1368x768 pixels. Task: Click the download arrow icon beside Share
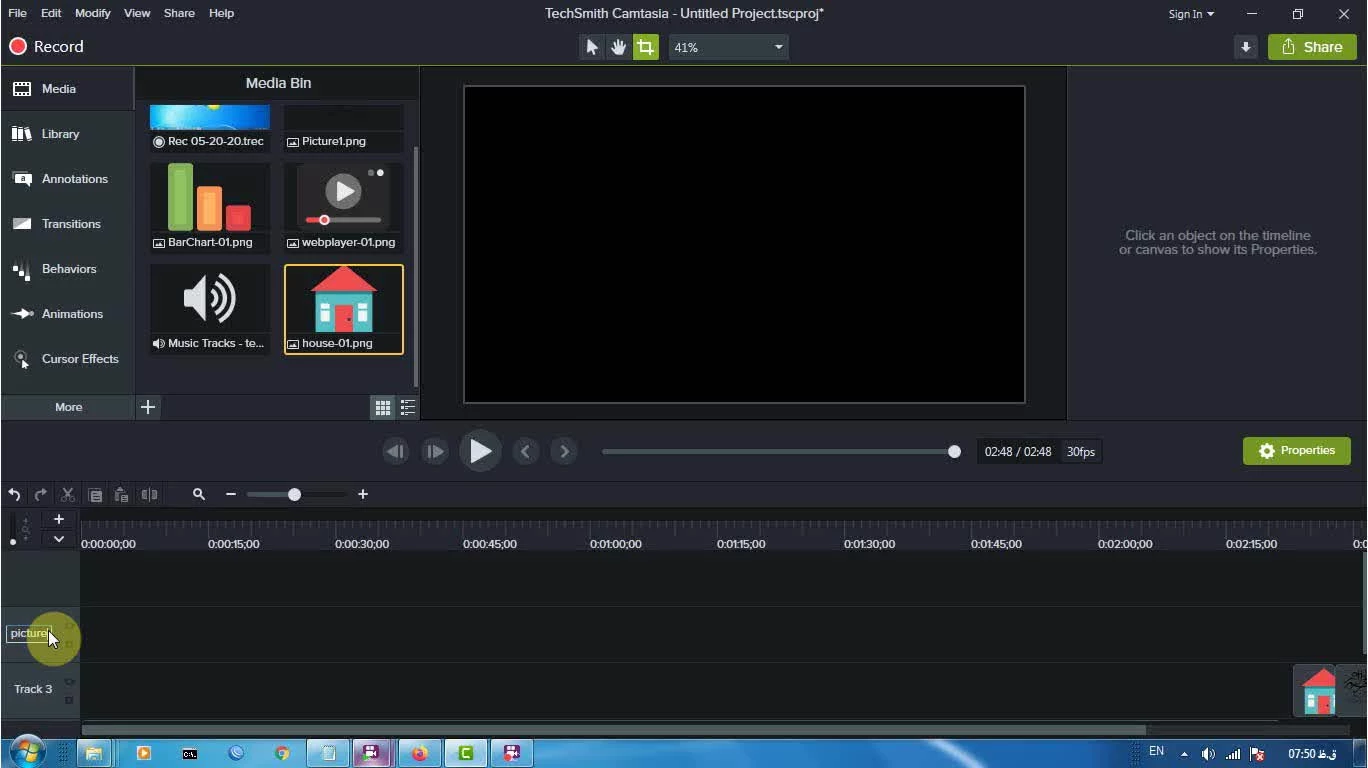[x=1245, y=47]
